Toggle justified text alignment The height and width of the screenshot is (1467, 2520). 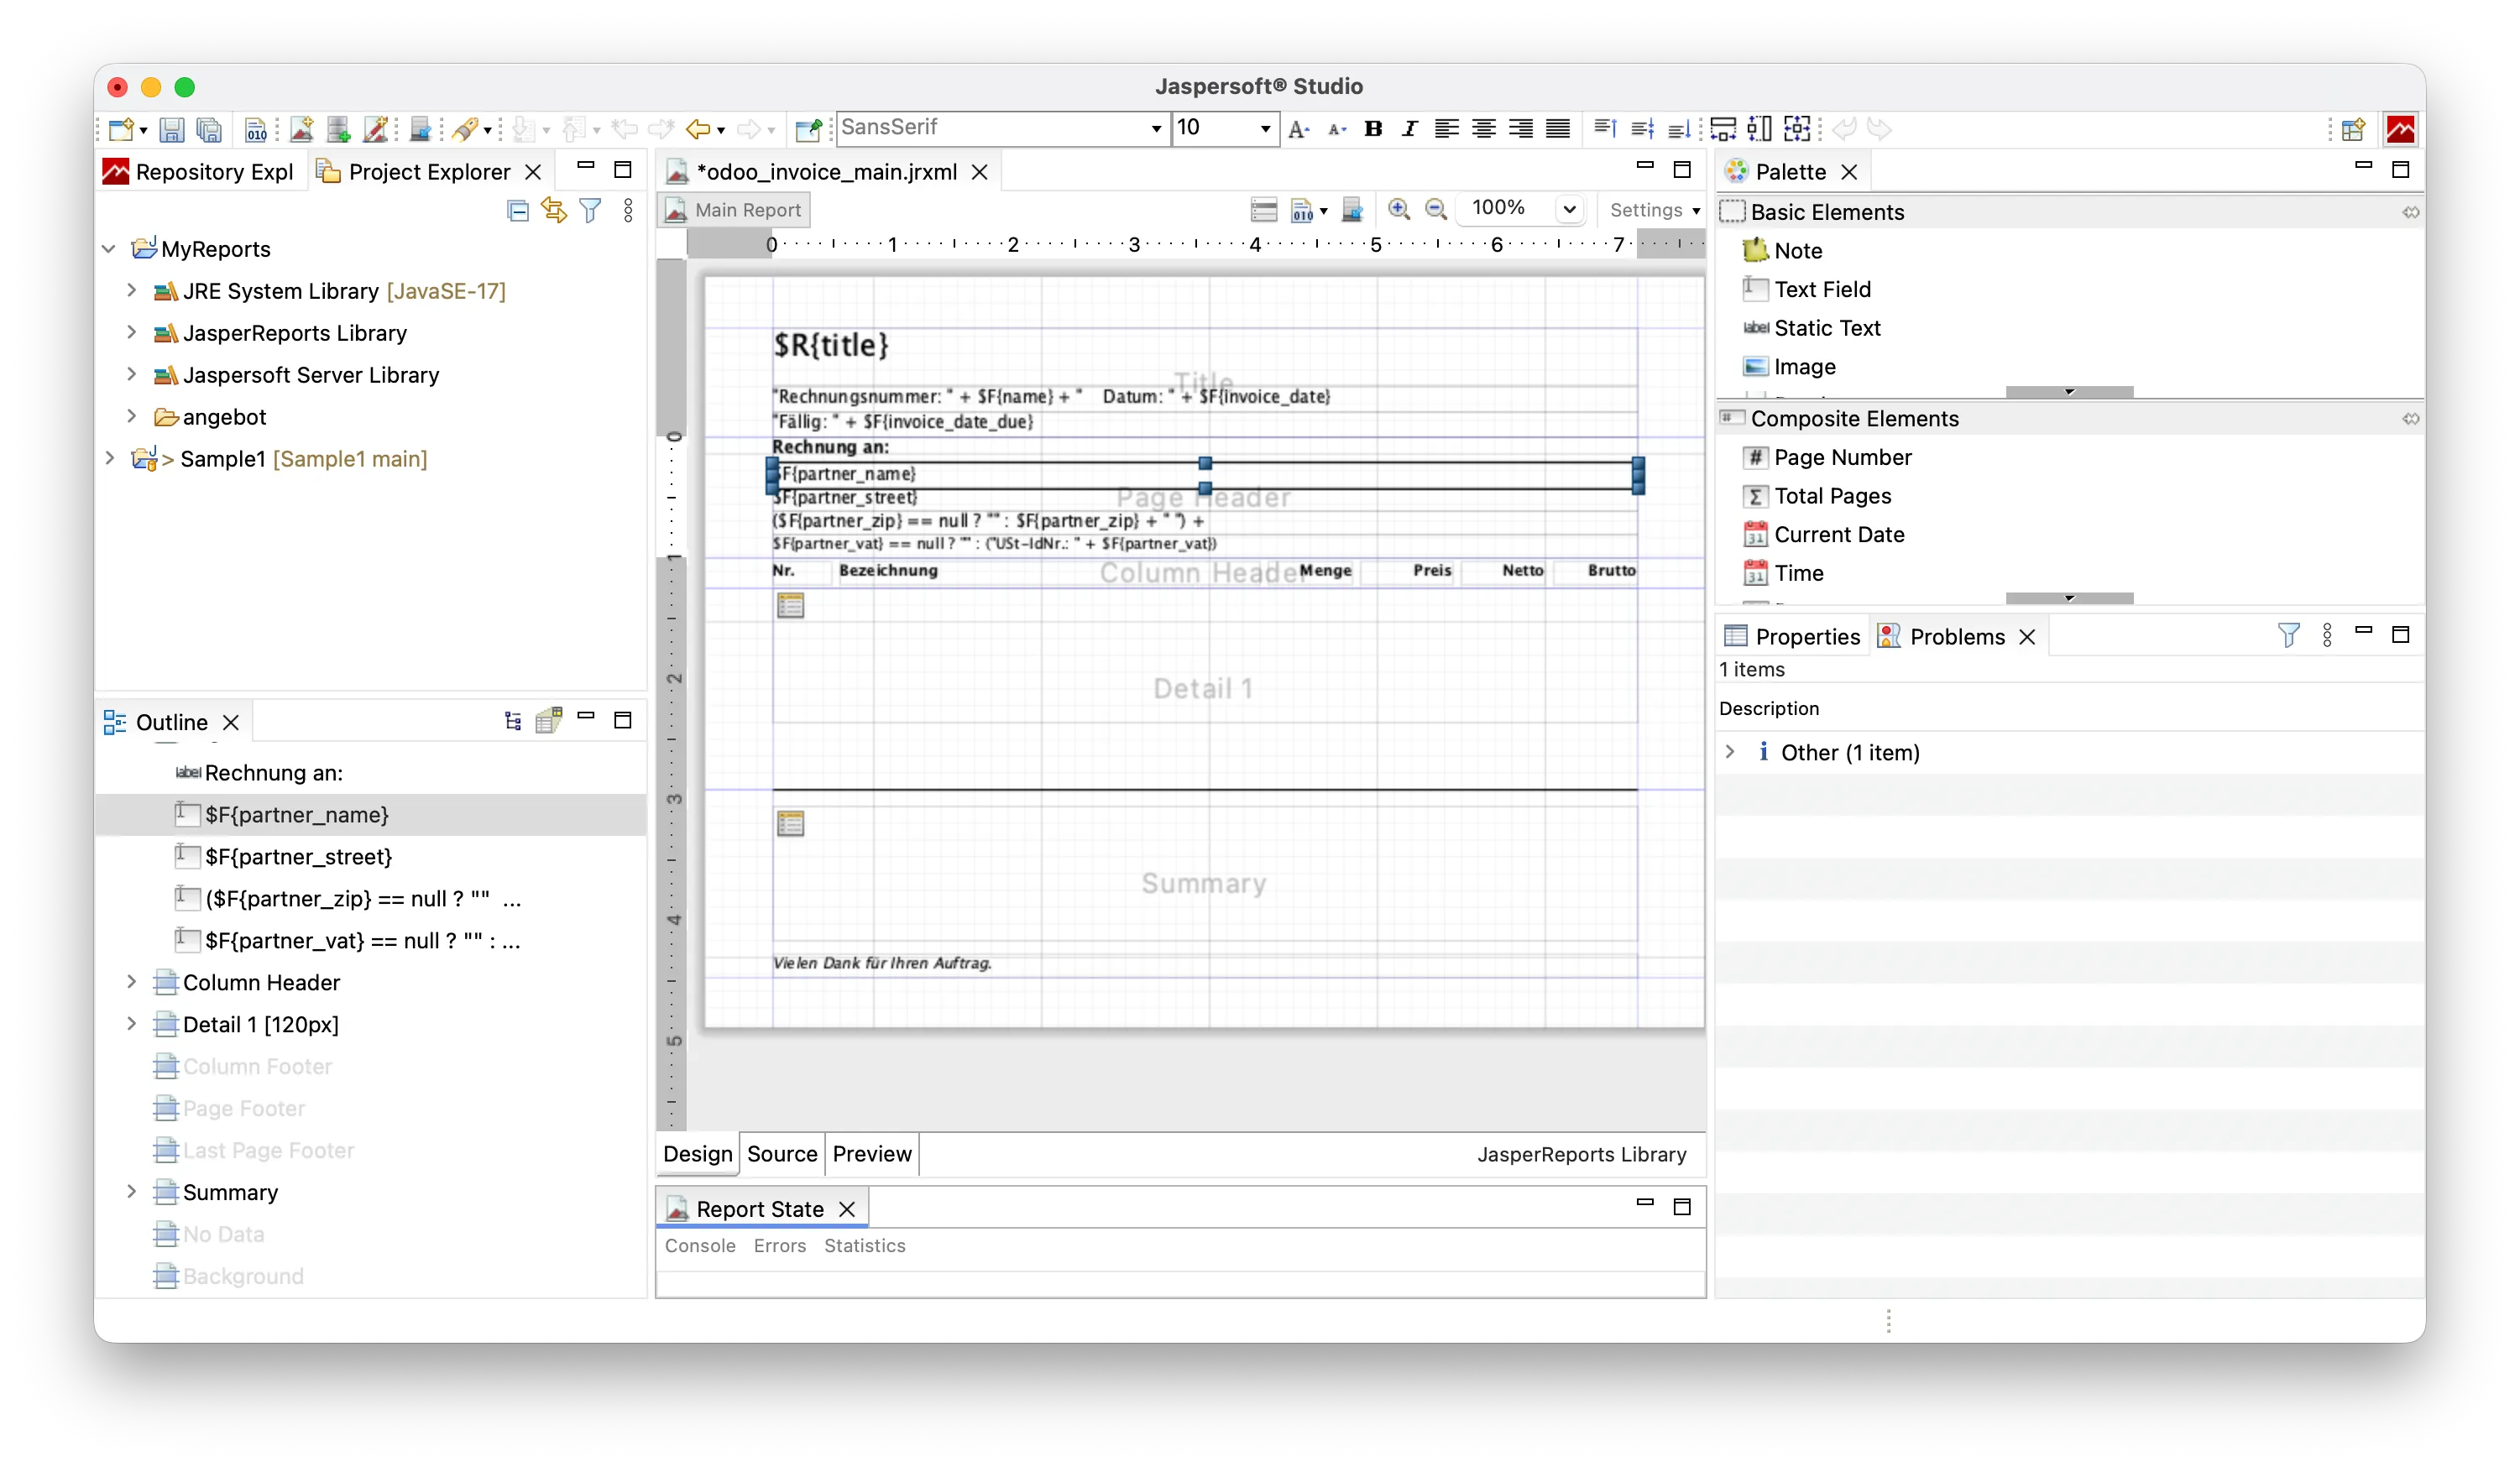1557,129
